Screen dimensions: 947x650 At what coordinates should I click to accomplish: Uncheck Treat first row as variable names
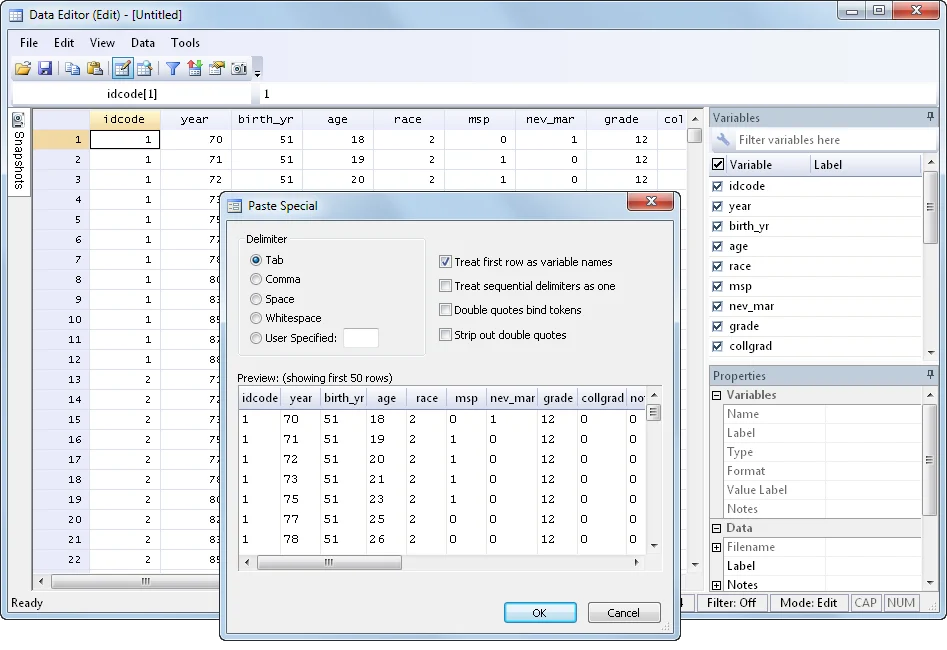(446, 262)
